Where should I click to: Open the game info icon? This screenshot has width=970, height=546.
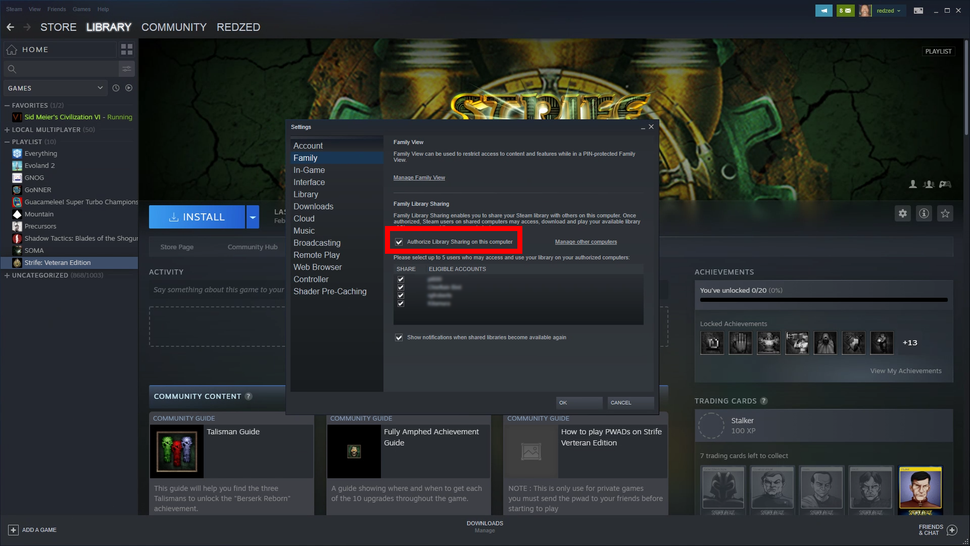pyautogui.click(x=924, y=213)
